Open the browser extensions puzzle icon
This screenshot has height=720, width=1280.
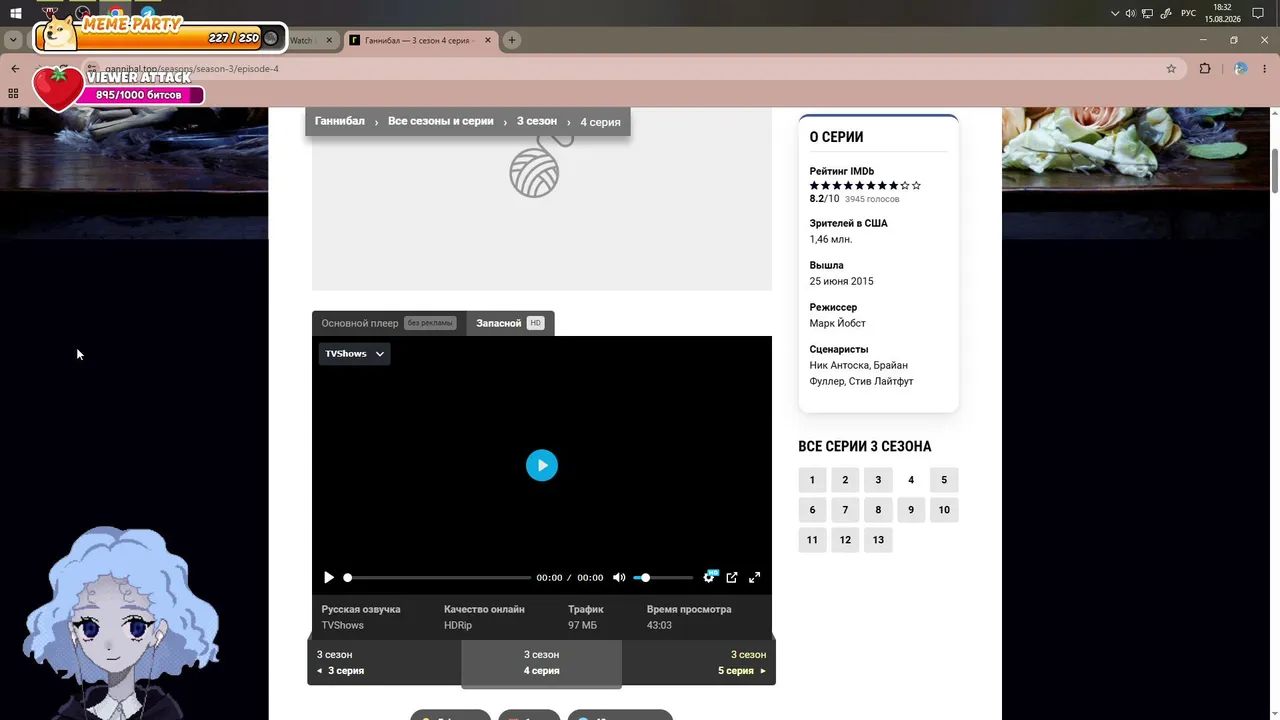1205,69
